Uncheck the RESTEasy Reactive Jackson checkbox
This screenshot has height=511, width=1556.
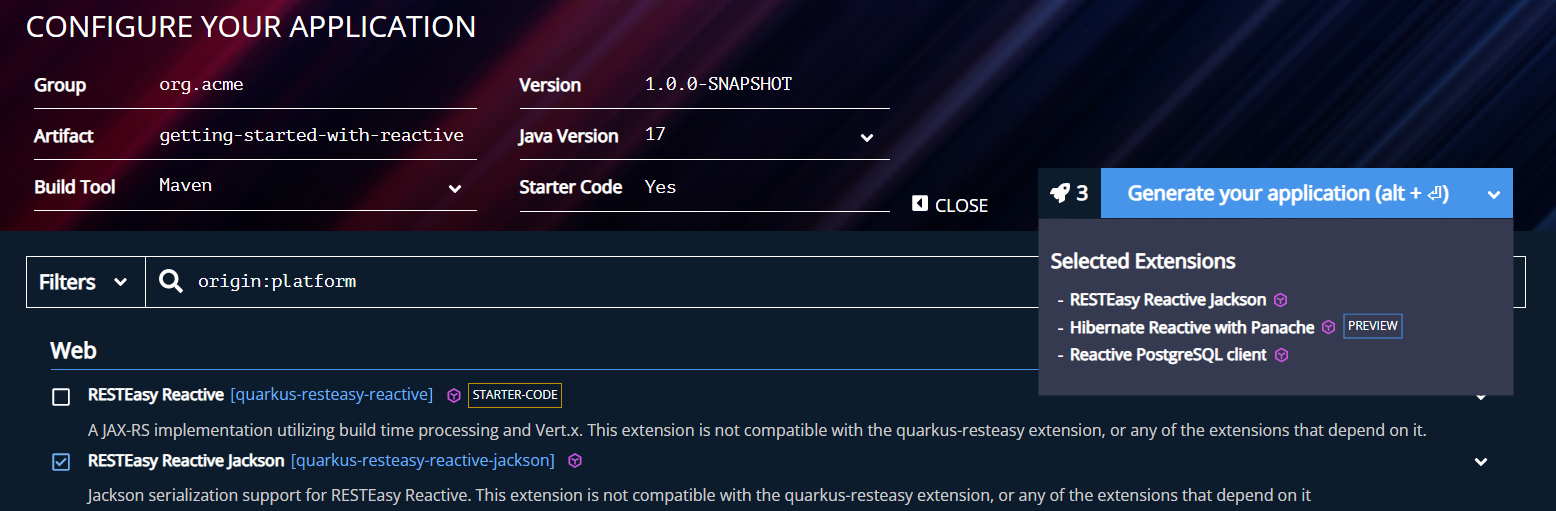(x=61, y=462)
